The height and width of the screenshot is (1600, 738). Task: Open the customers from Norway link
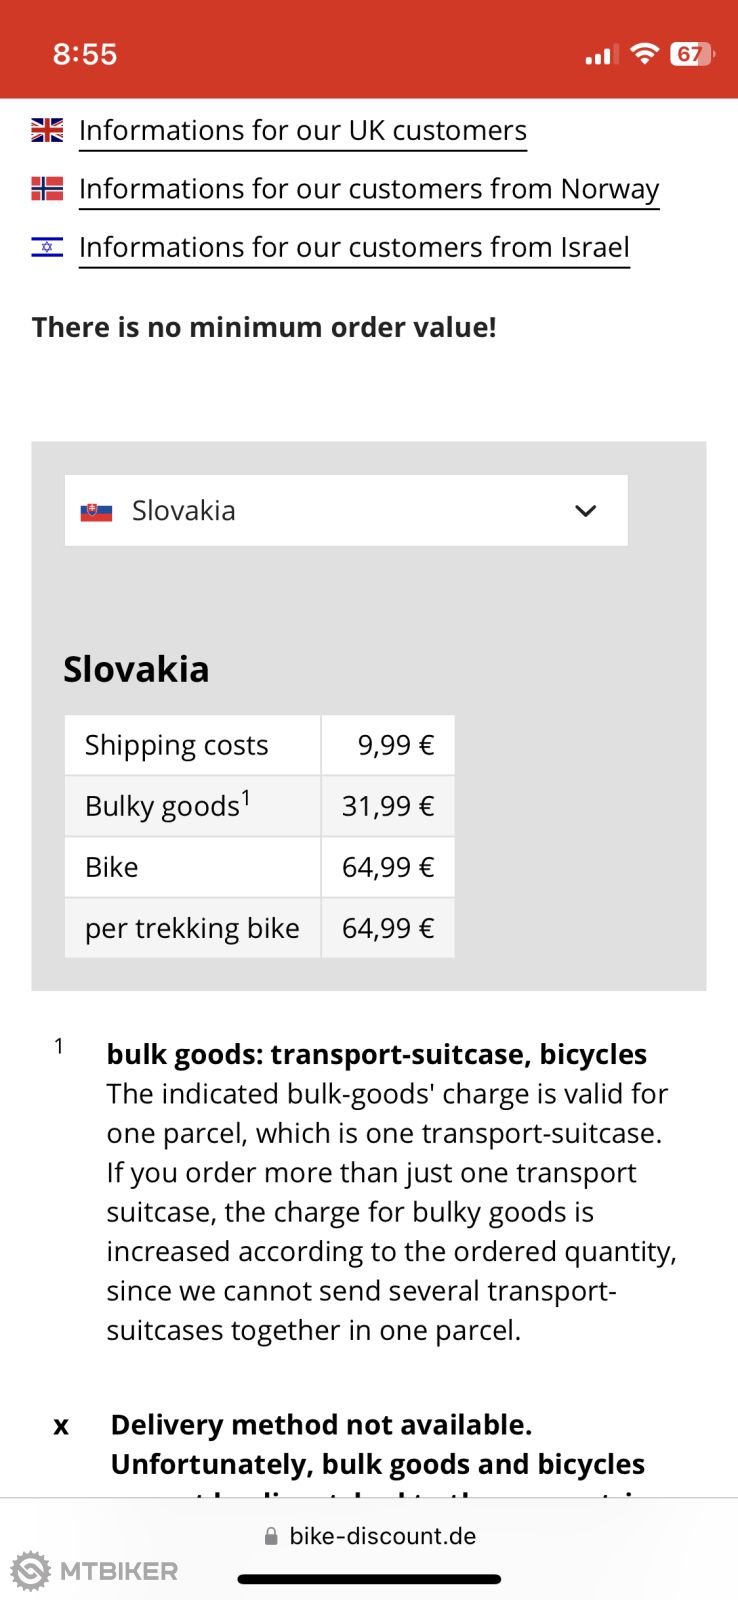click(x=369, y=189)
